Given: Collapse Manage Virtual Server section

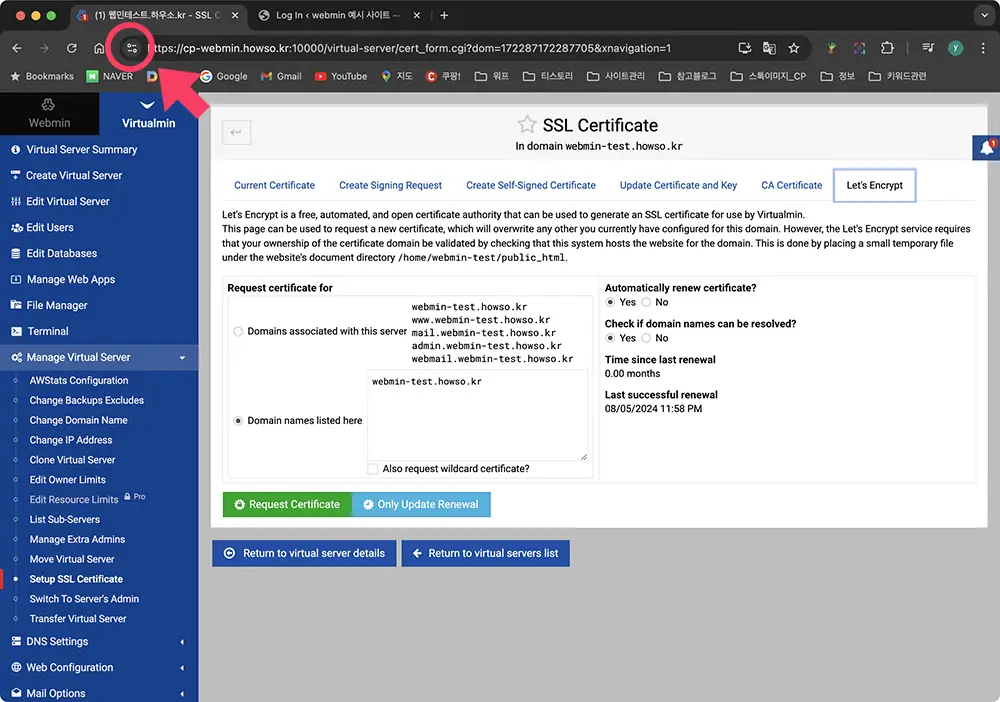Looking at the screenshot, I should point(99,358).
